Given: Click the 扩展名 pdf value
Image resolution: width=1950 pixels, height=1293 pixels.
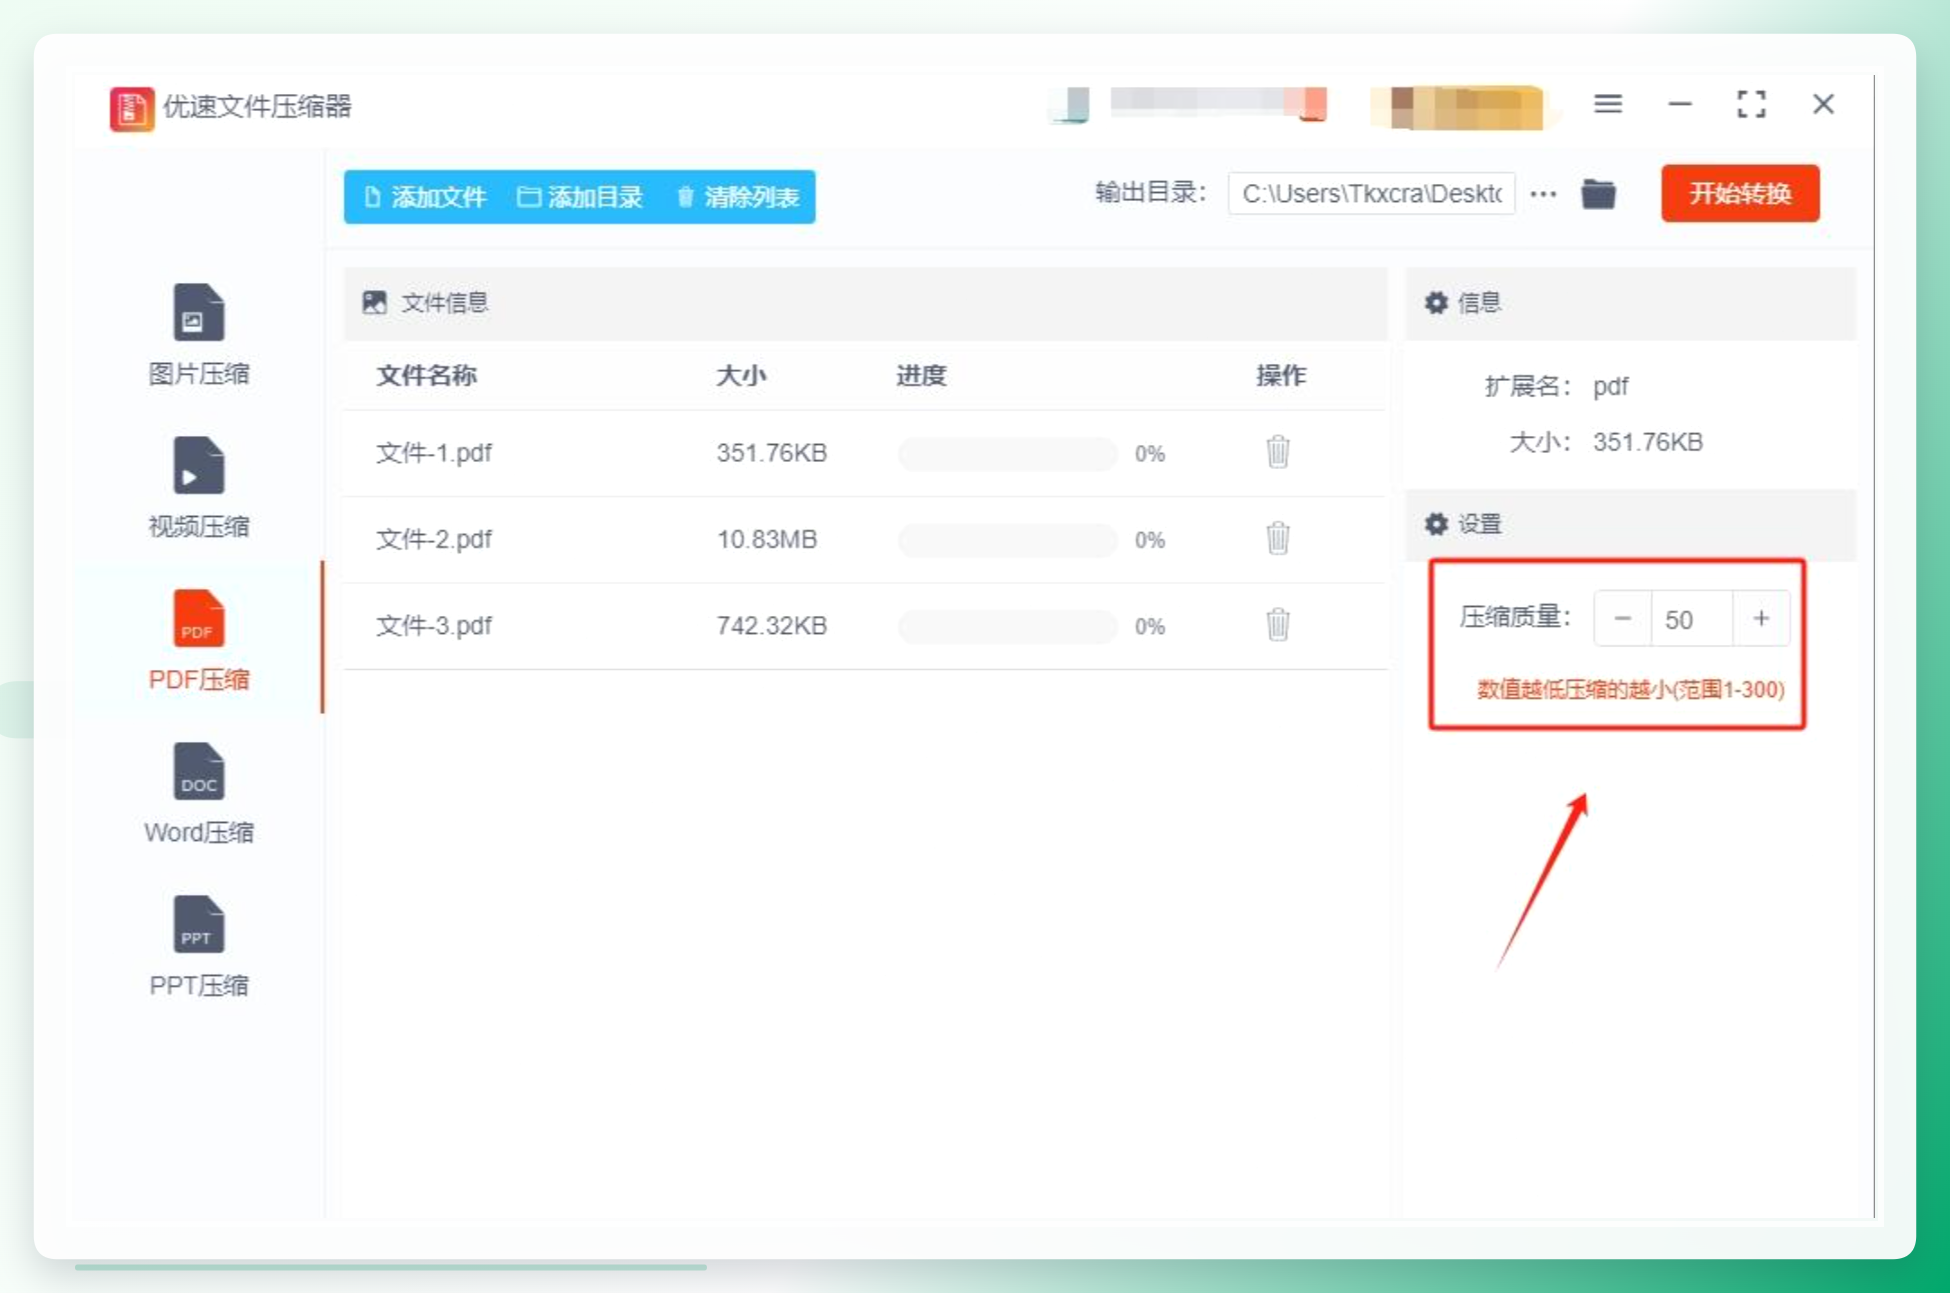Looking at the screenshot, I should pyautogui.click(x=1610, y=386).
